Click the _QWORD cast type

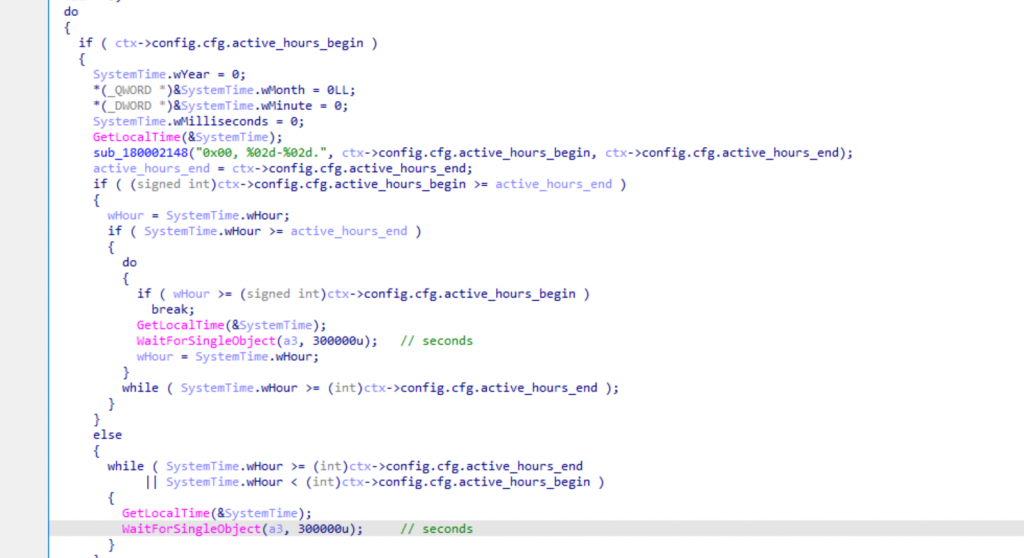click(x=128, y=89)
